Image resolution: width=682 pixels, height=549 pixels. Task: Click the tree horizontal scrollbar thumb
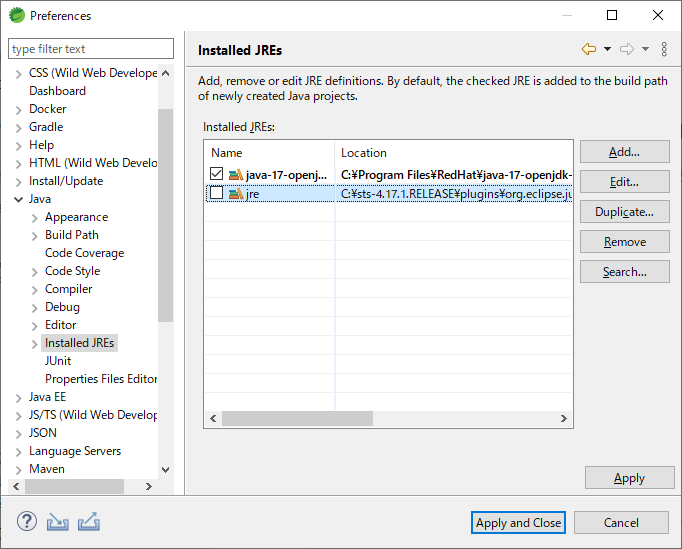[x=74, y=486]
